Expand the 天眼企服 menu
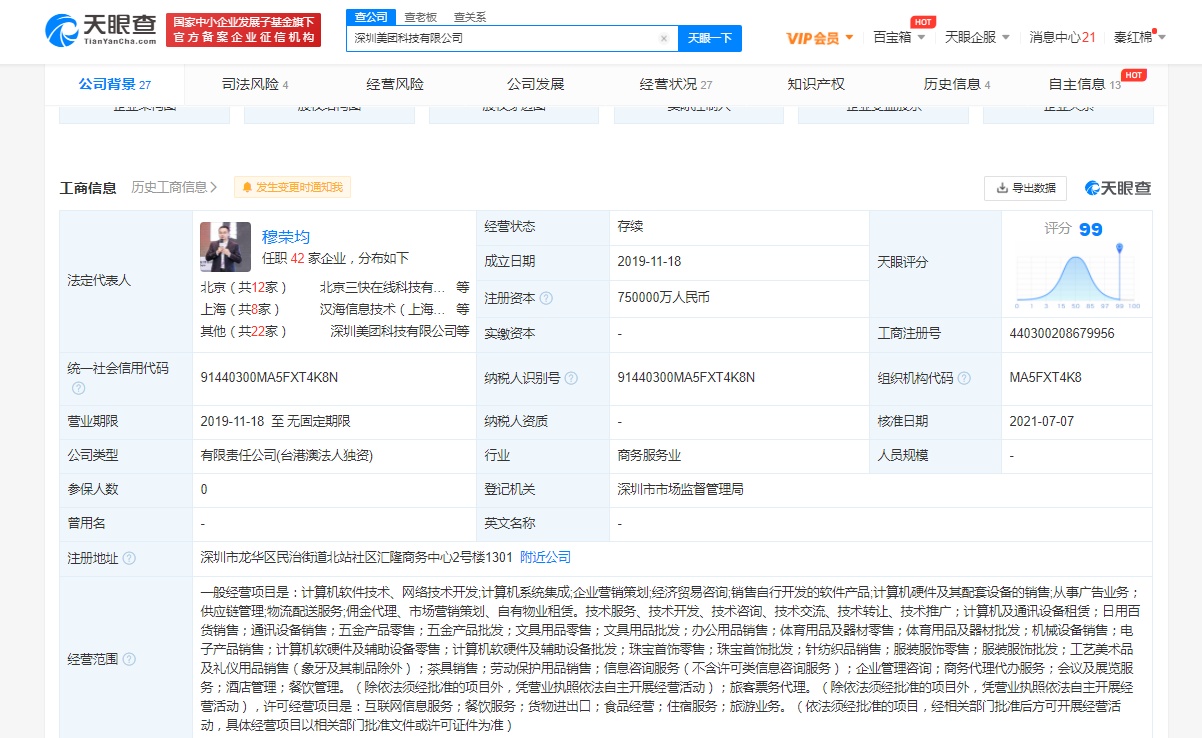The height and width of the screenshot is (738, 1202). tap(977, 38)
